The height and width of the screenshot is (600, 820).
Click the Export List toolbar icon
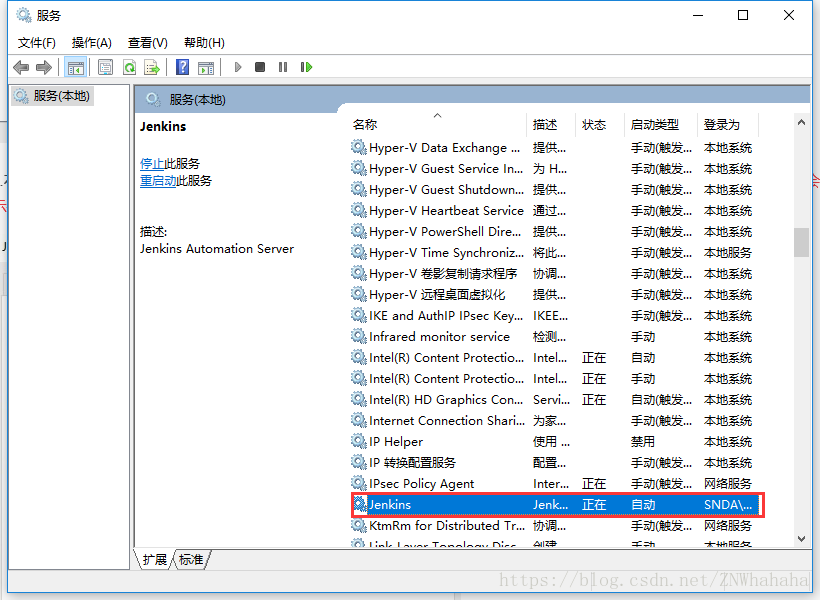click(x=152, y=67)
